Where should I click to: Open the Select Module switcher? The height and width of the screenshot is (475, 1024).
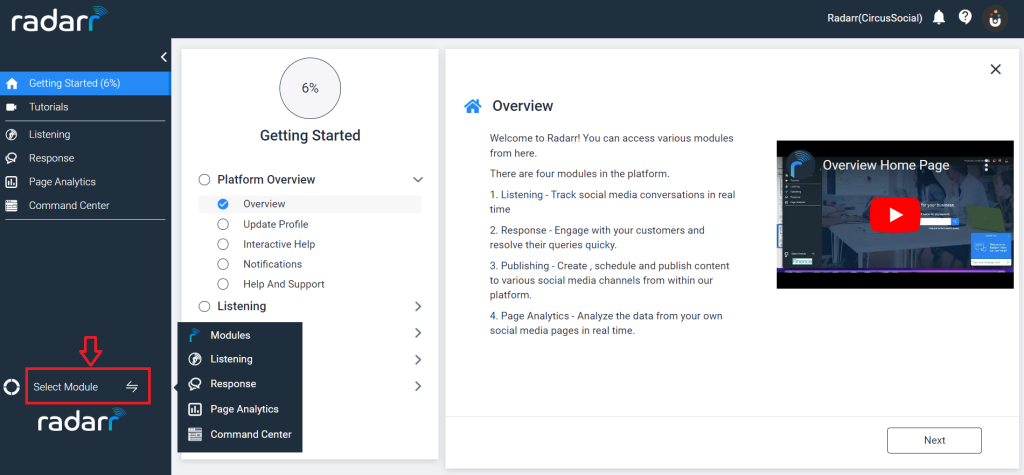coord(88,387)
